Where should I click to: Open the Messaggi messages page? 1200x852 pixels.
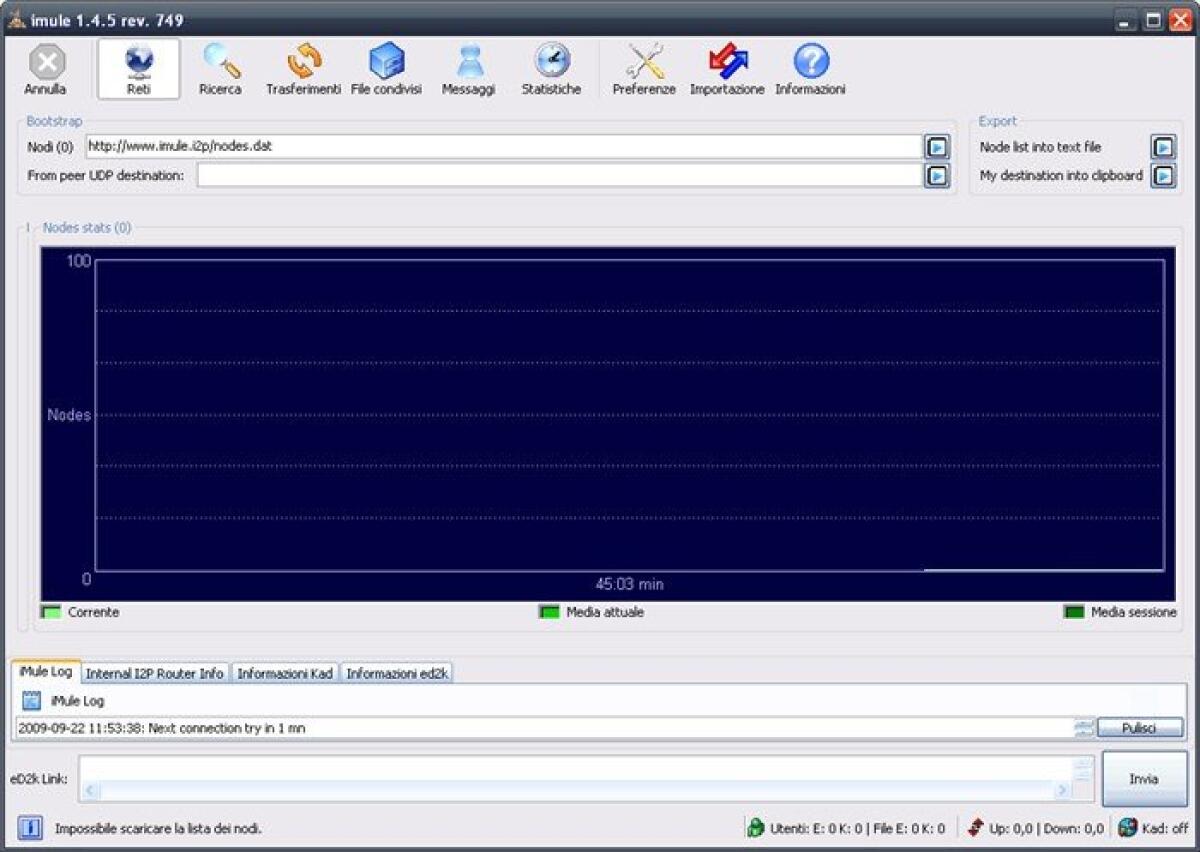click(x=468, y=68)
